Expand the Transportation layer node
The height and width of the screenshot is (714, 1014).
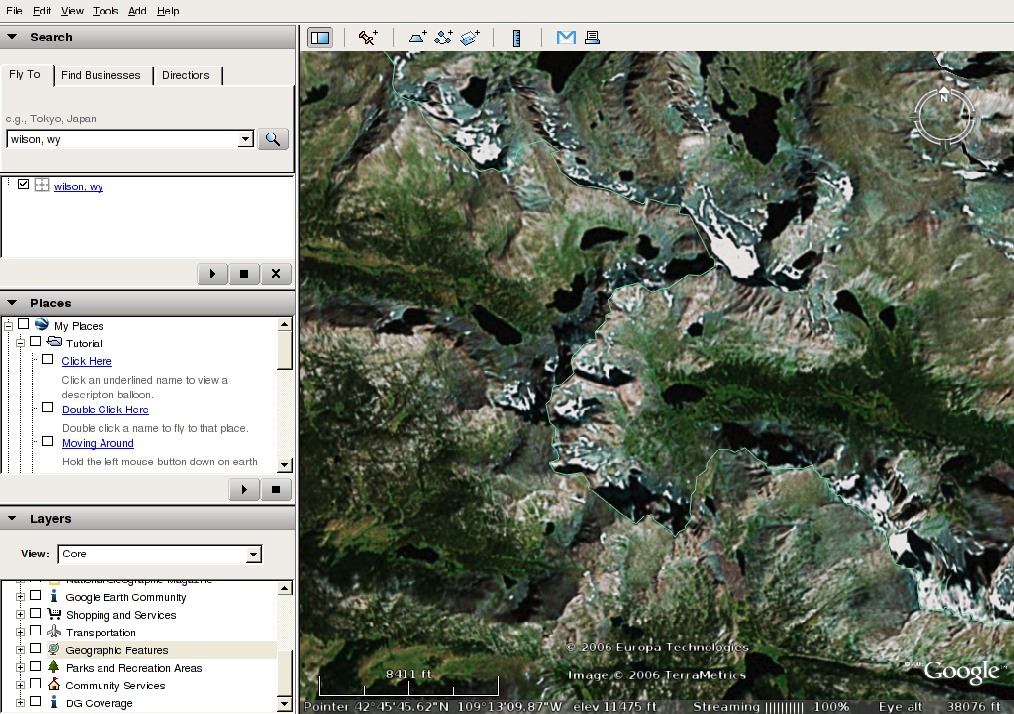pos(21,632)
